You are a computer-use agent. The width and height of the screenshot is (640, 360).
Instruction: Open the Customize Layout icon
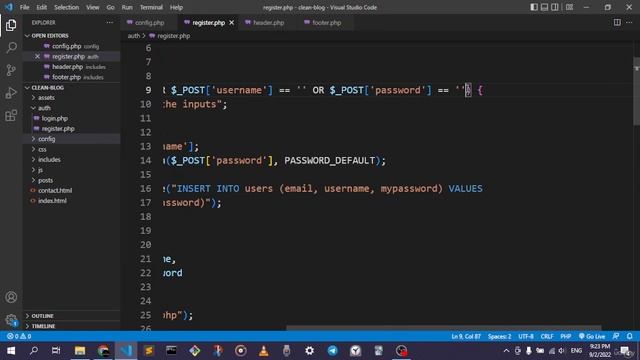(569, 7)
